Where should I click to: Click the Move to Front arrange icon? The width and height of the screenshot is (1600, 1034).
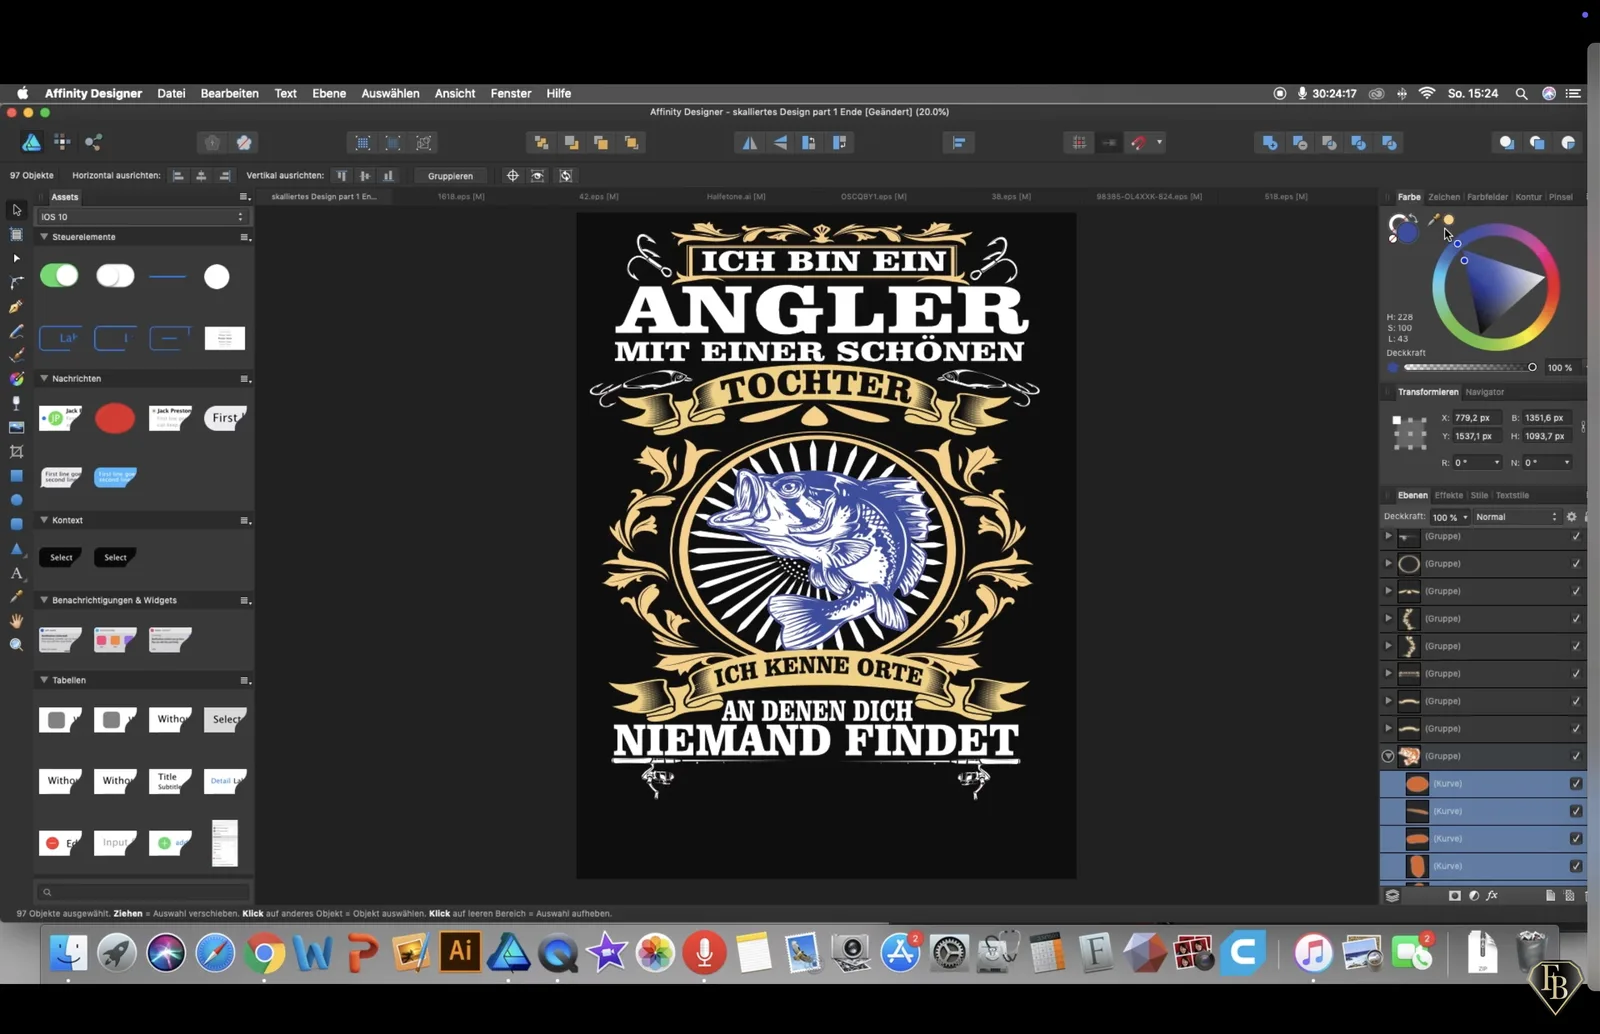tap(631, 143)
